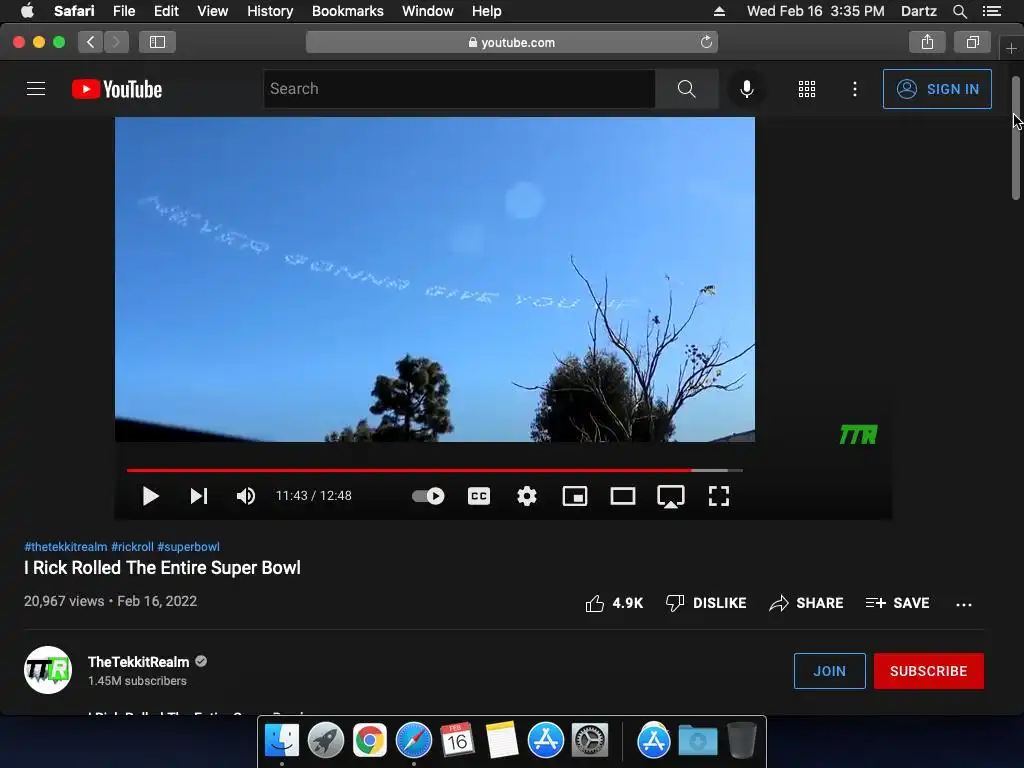Switch to theater mode
Viewport: 1024px width, 768px height.
[622, 496]
